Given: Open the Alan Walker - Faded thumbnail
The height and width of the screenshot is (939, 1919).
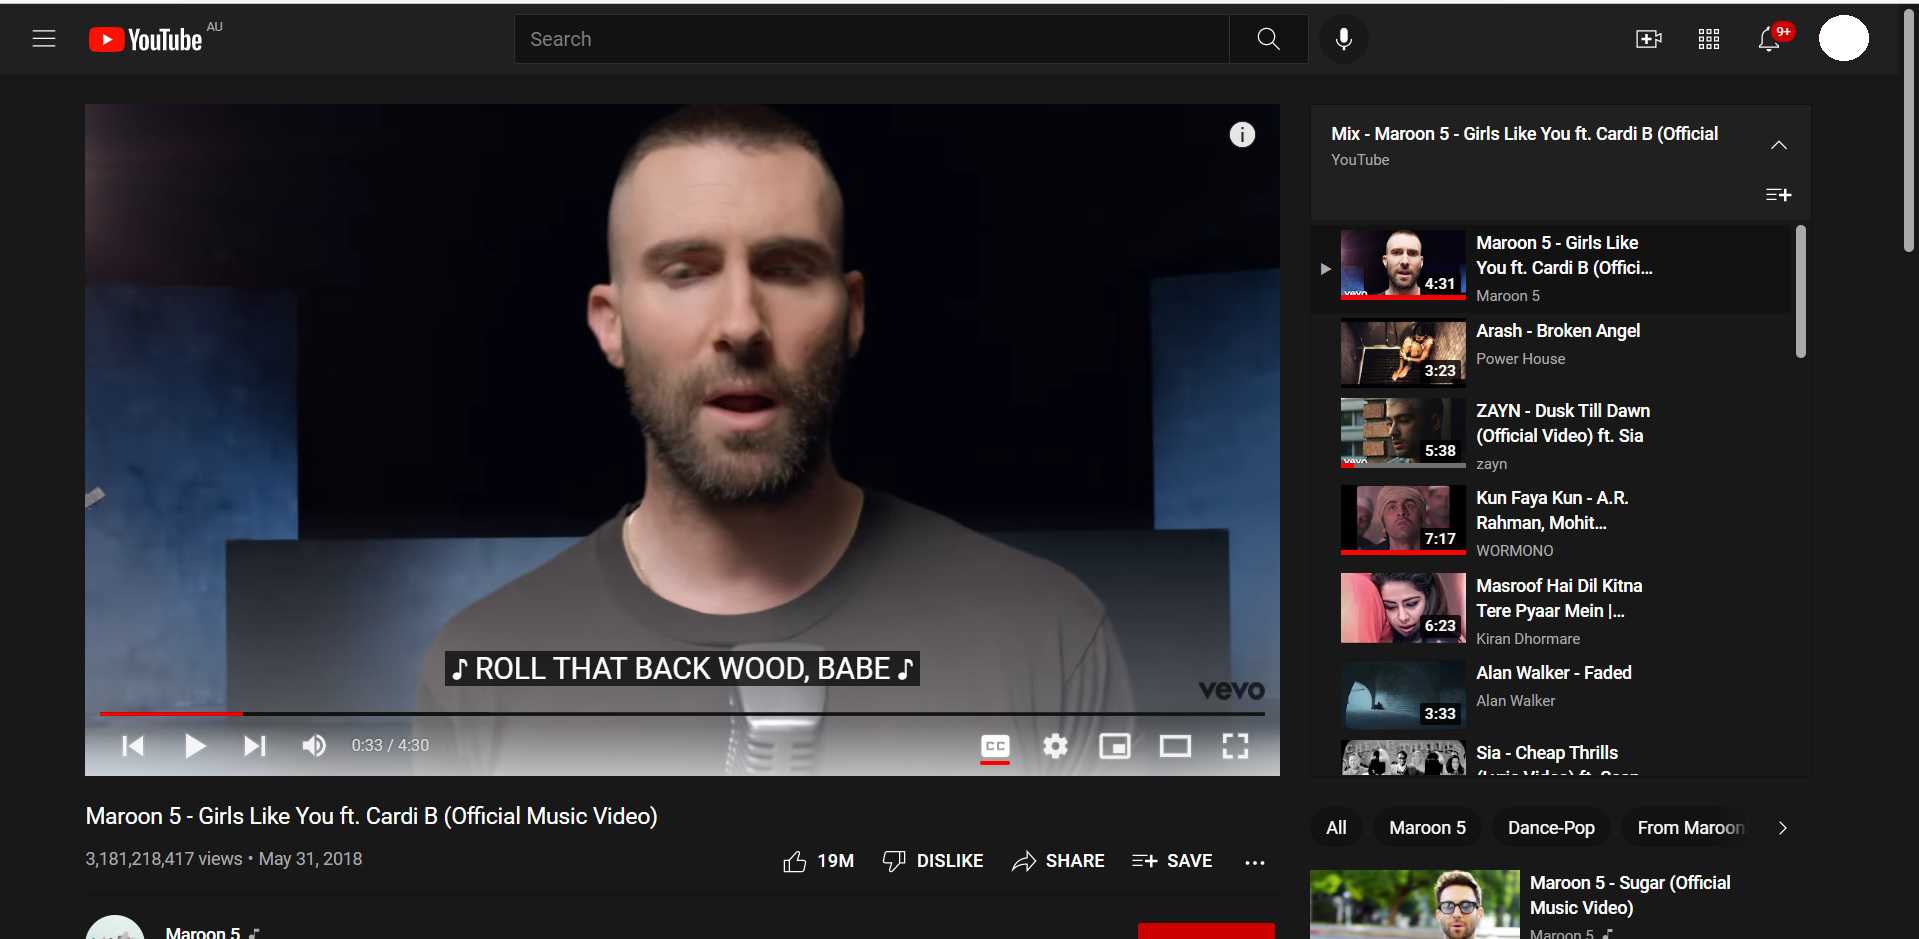Looking at the screenshot, I should click(x=1401, y=692).
